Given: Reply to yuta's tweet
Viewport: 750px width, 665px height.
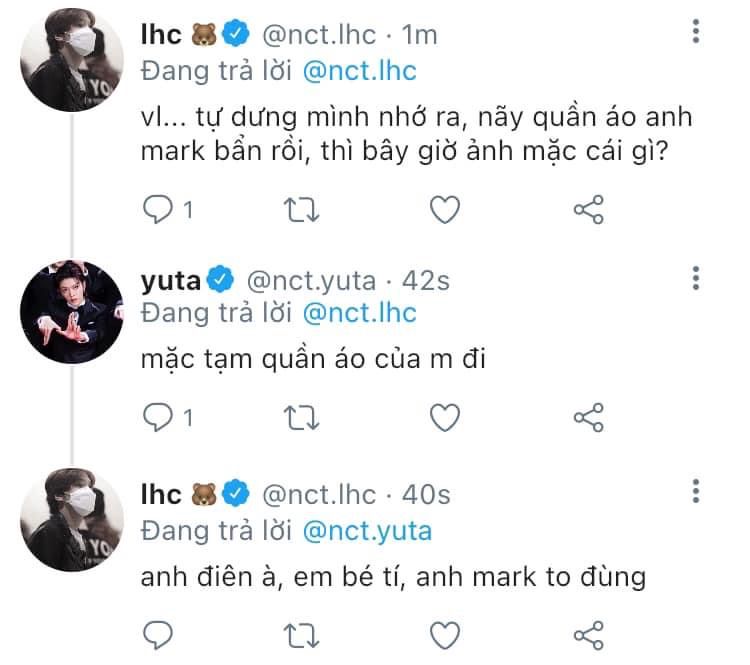Looking at the screenshot, I should pyautogui.click(x=160, y=417).
